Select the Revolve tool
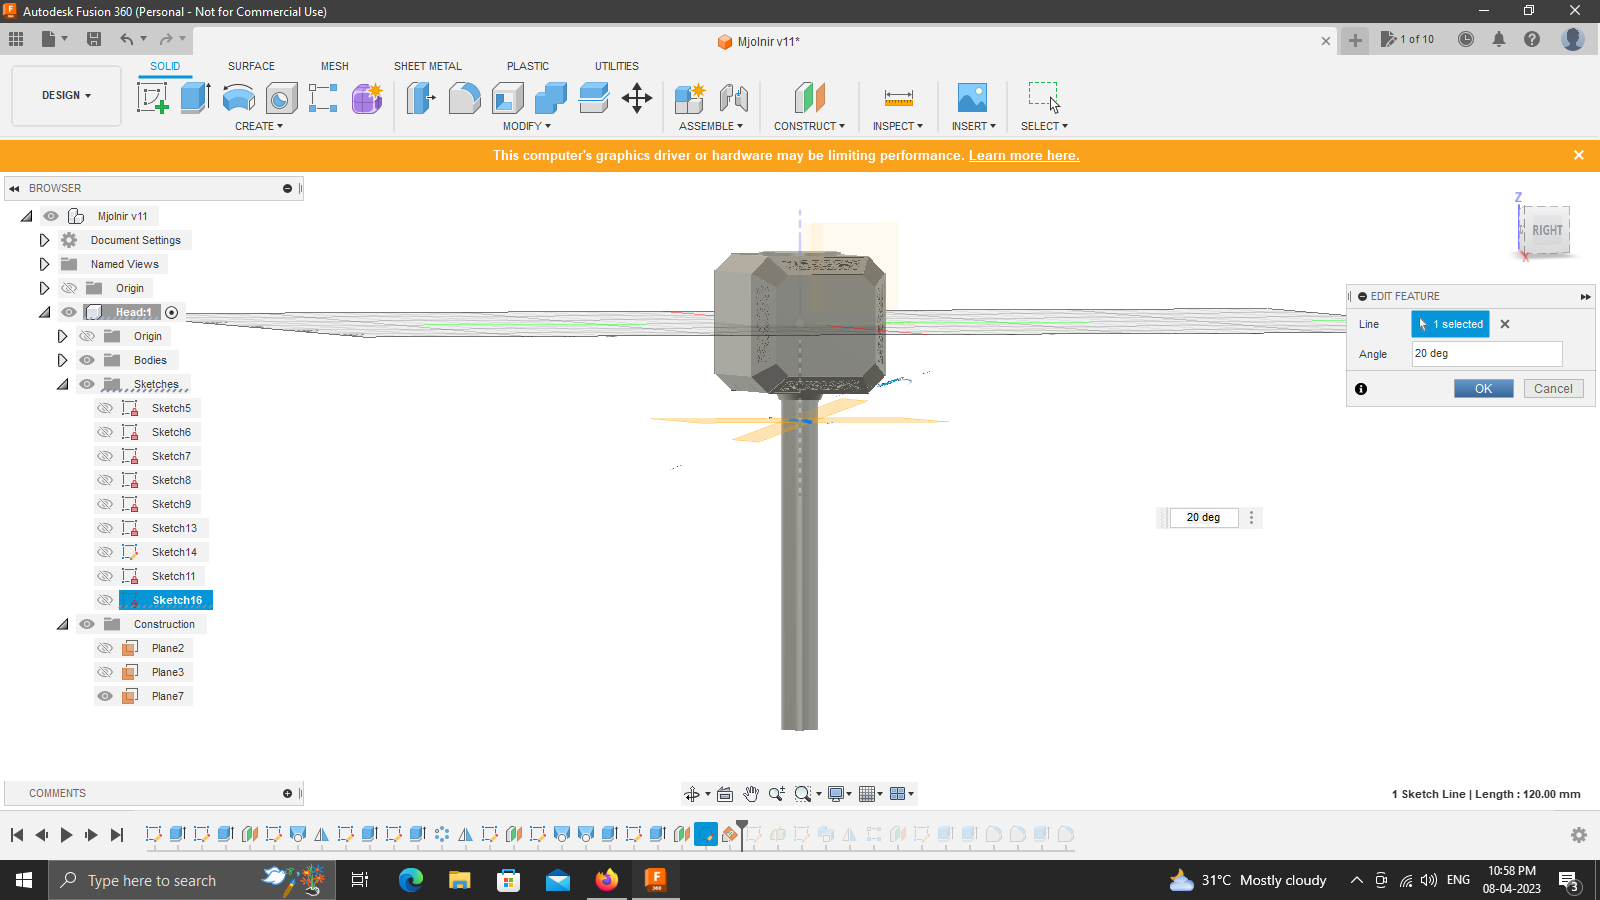 238,98
